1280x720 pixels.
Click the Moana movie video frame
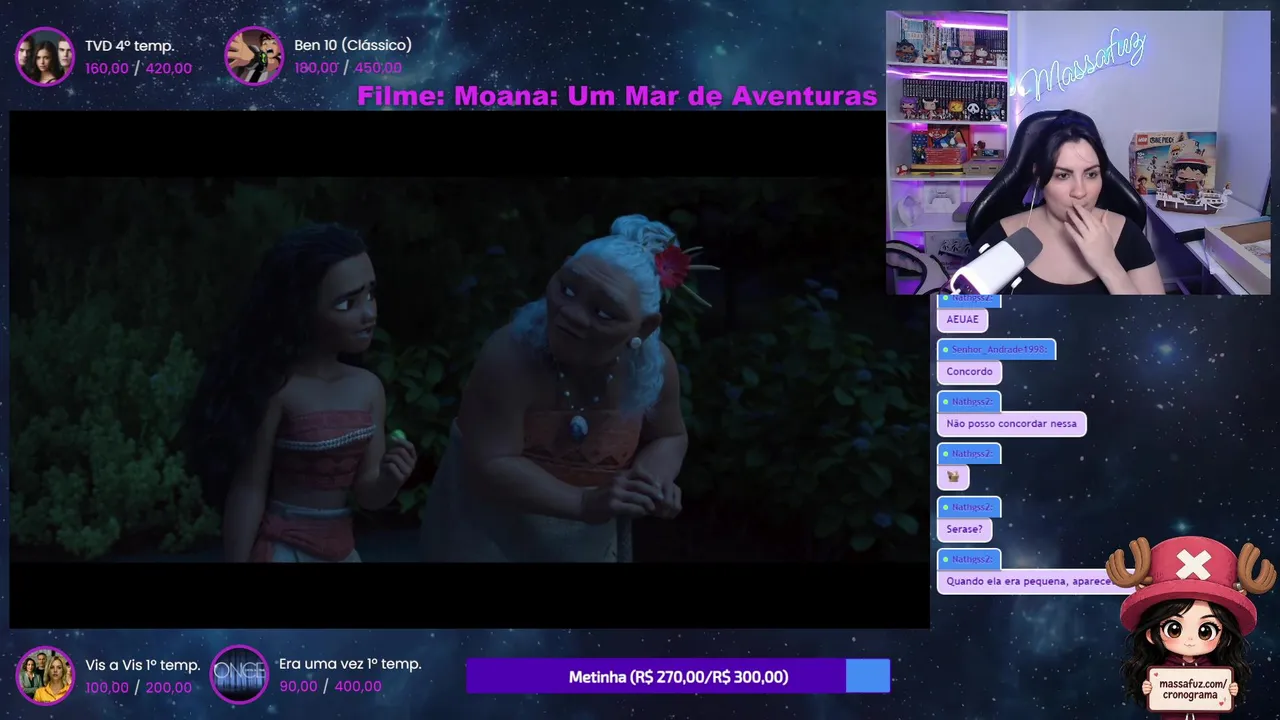(469, 369)
